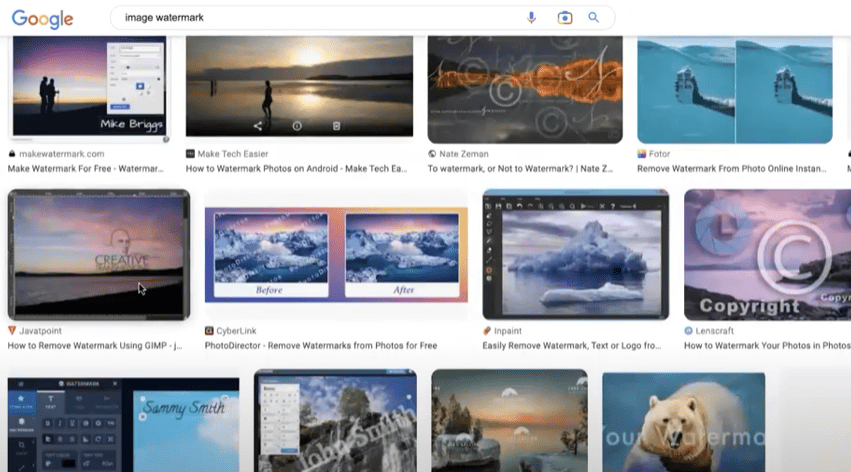851x472 pixels.
Task: Click the 'Inpaint' source name
Action: (508, 330)
